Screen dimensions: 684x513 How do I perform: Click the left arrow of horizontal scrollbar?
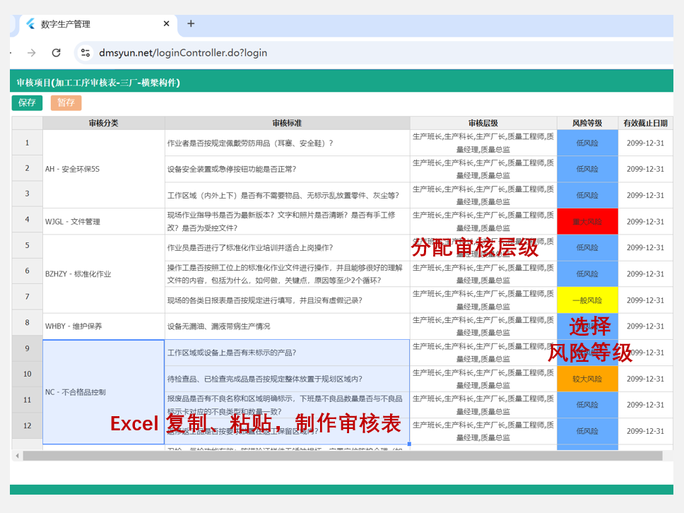pyautogui.click(x=15, y=456)
